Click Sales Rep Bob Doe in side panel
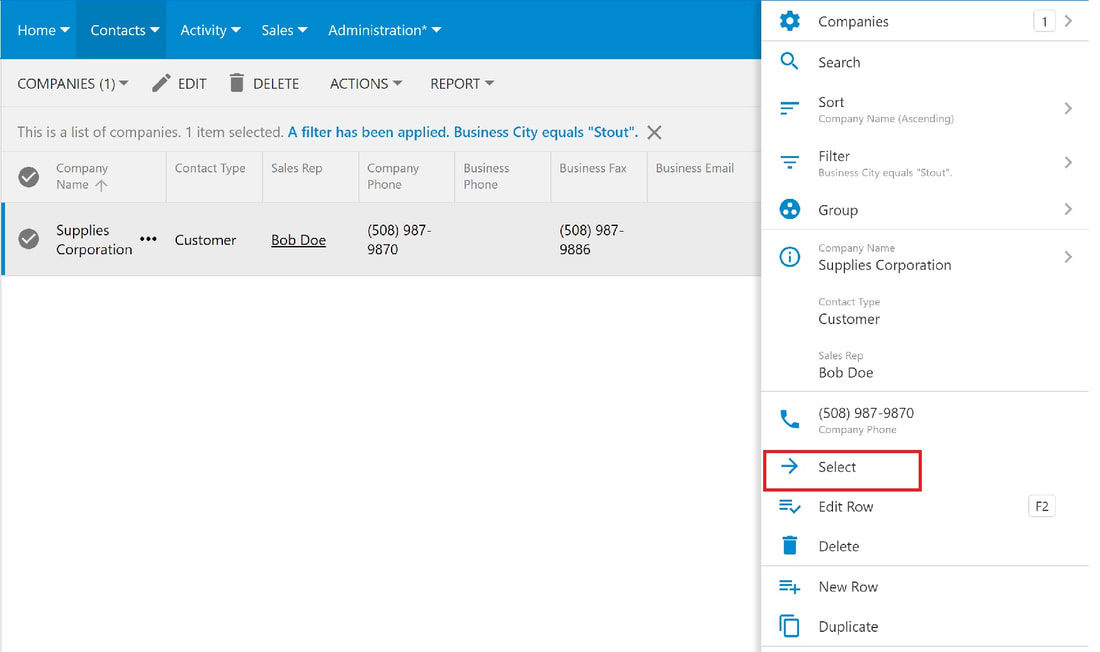Image resolution: width=1100 pixels, height=652 pixels. coord(845,364)
